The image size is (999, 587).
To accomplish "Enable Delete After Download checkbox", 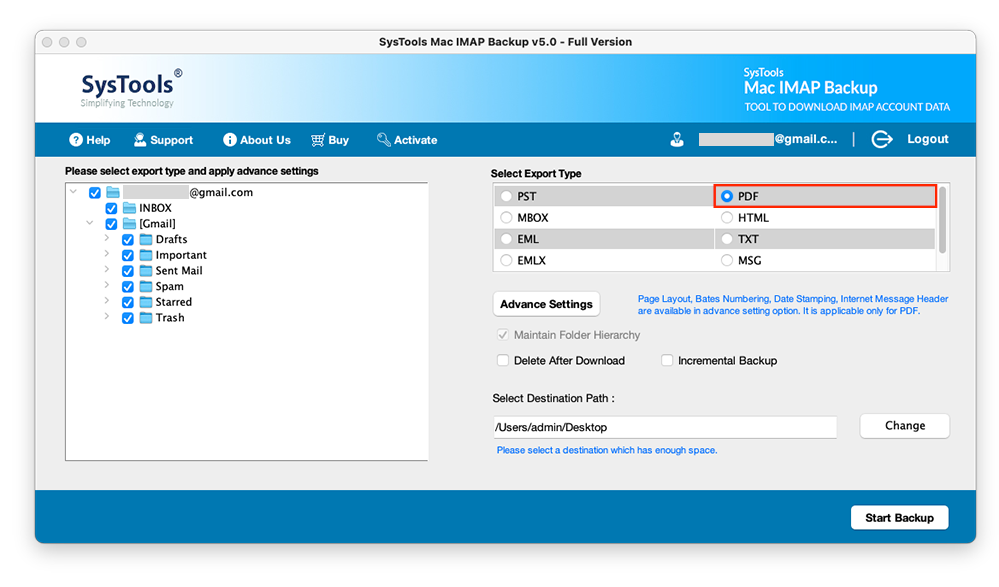I will [x=503, y=360].
